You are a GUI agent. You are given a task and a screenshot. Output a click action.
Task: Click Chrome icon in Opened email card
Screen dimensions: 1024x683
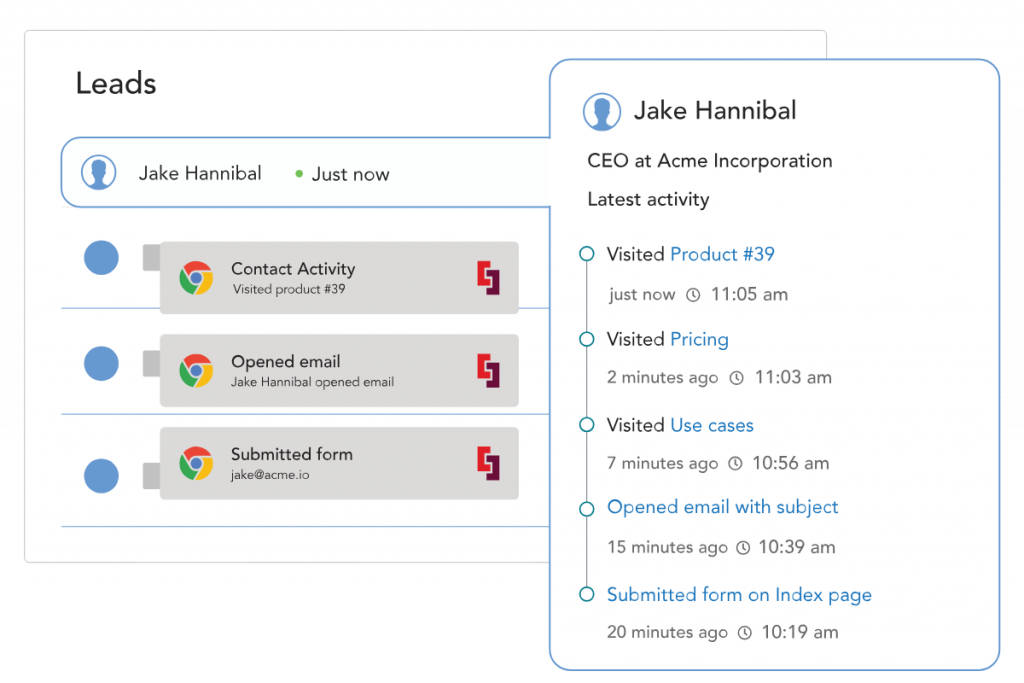(x=196, y=371)
